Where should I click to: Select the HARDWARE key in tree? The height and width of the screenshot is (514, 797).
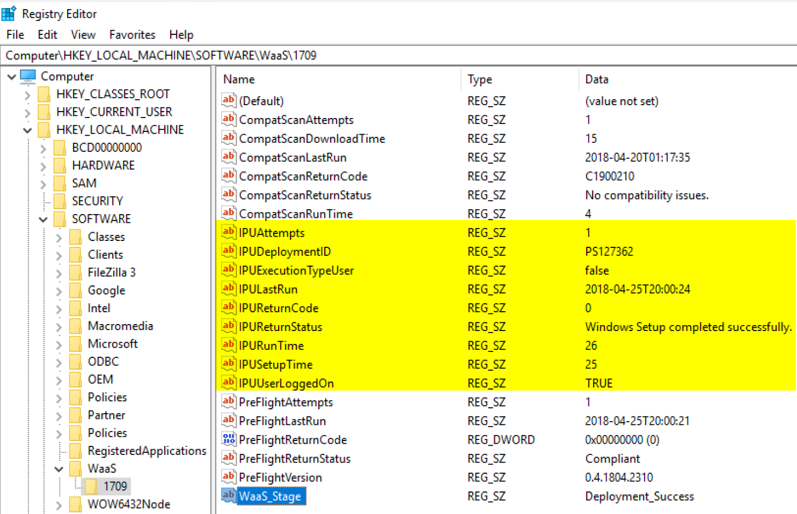pyautogui.click(x=103, y=165)
